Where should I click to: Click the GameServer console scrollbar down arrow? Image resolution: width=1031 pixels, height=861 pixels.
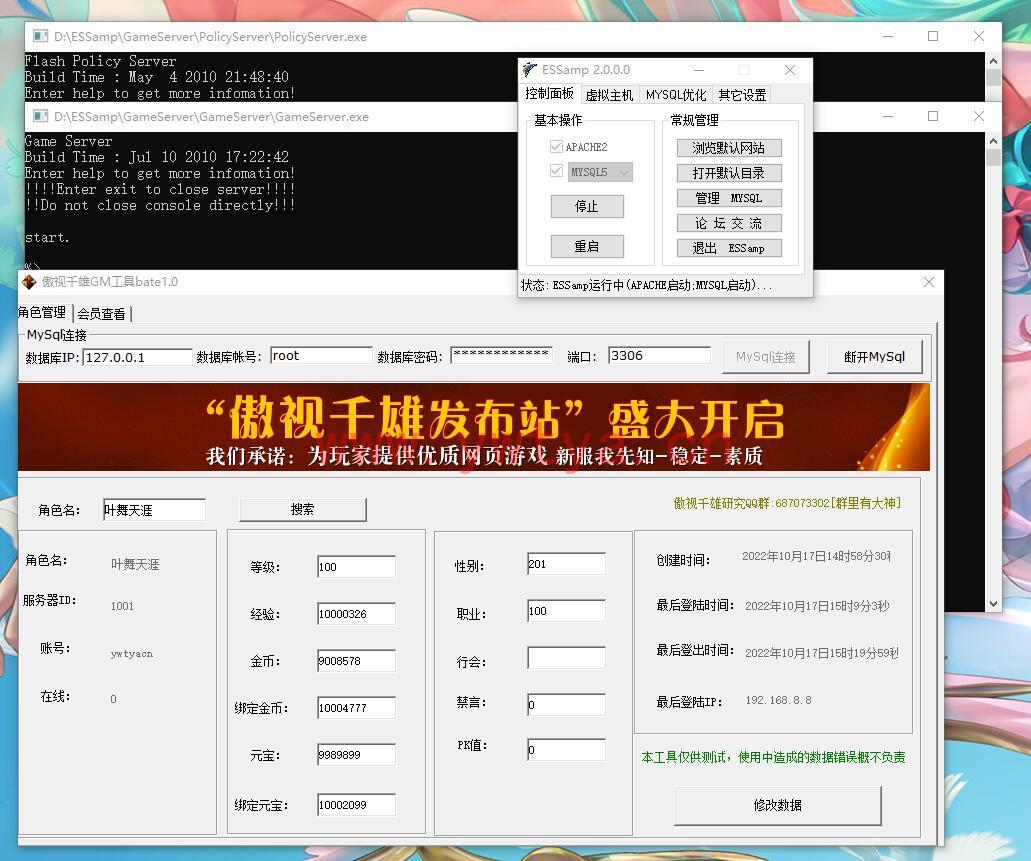coord(994,604)
